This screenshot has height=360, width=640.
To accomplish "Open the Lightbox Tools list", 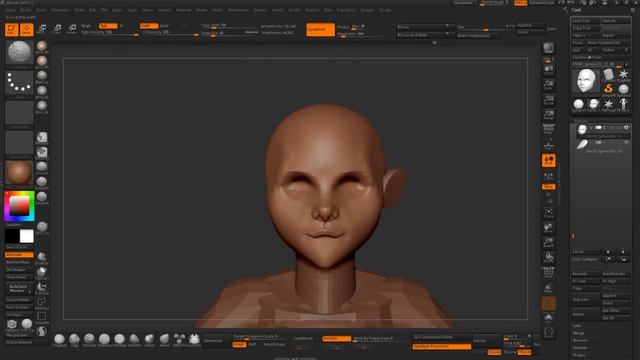I will [587, 58].
